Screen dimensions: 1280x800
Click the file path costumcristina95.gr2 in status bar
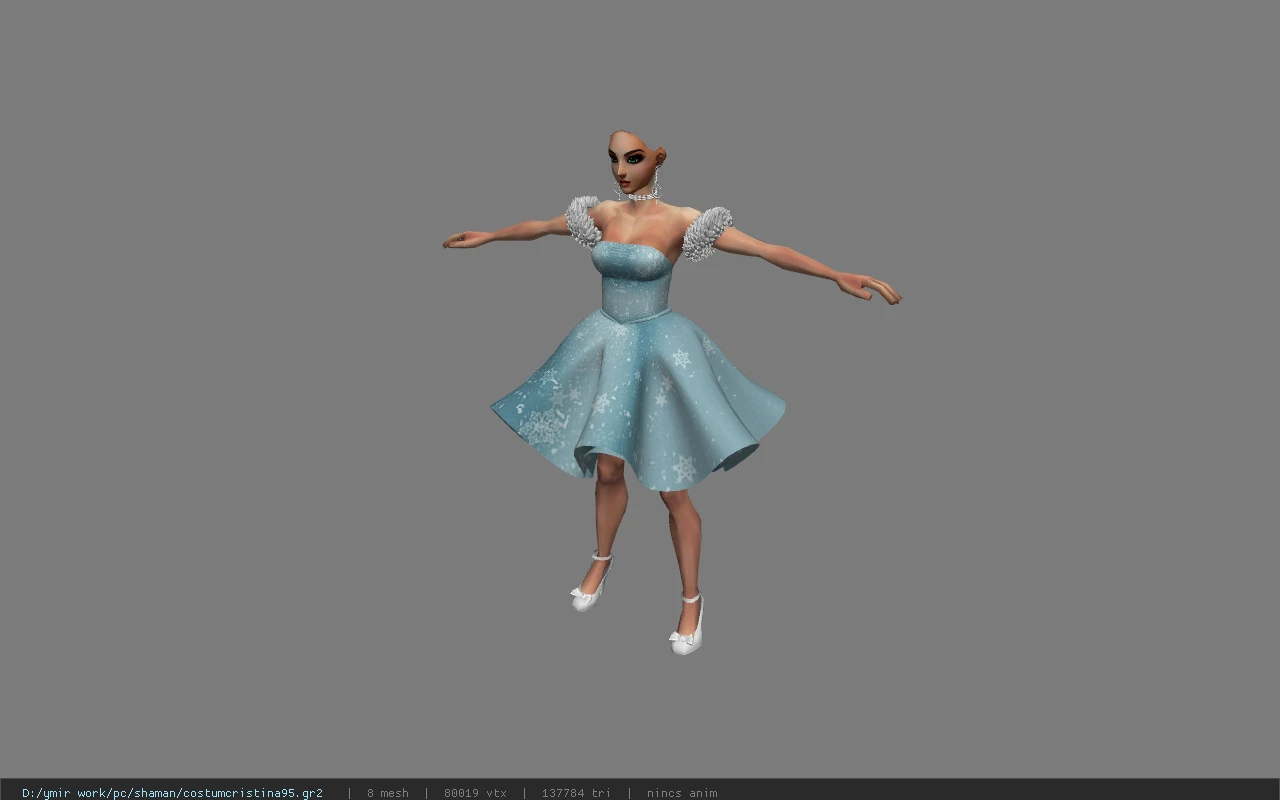[172, 793]
